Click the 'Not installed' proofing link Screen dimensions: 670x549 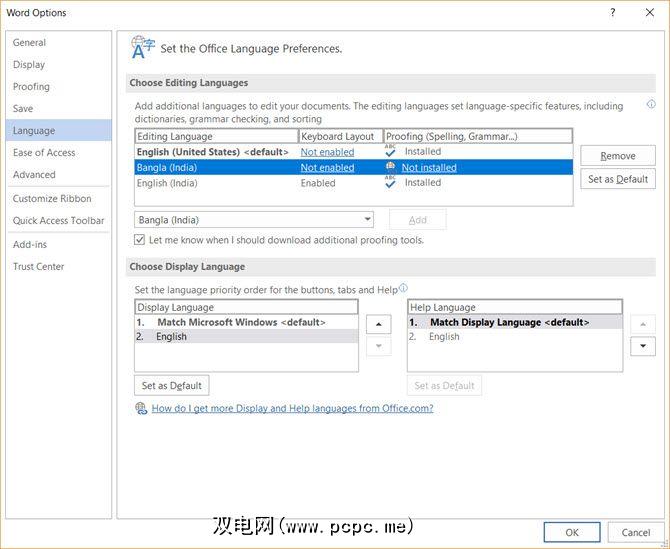[x=429, y=167]
